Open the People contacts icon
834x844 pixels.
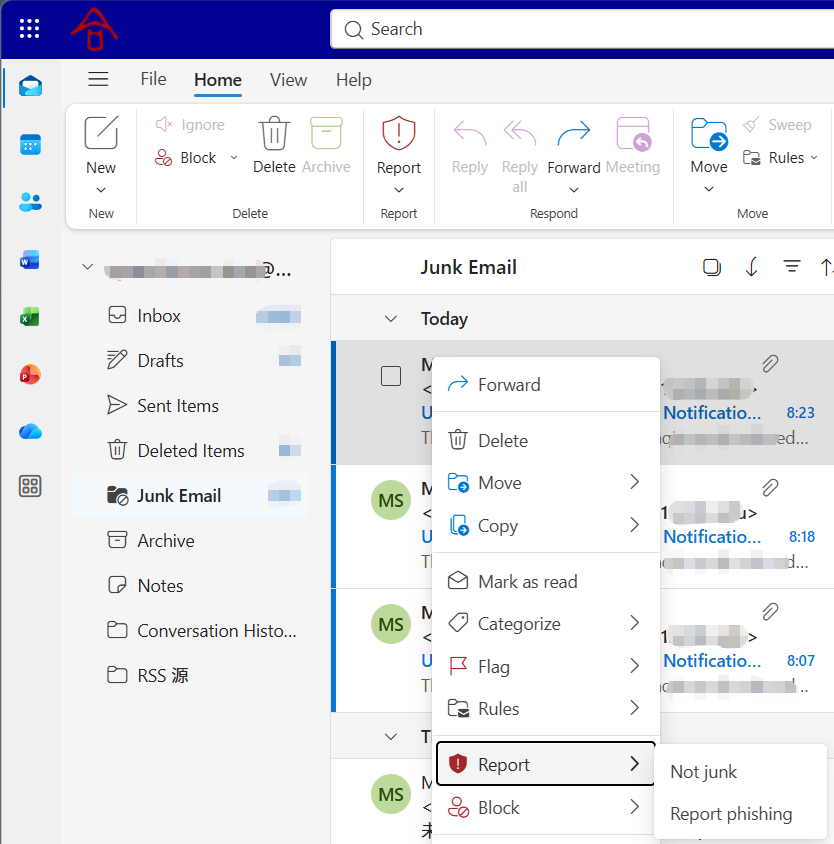click(30, 202)
